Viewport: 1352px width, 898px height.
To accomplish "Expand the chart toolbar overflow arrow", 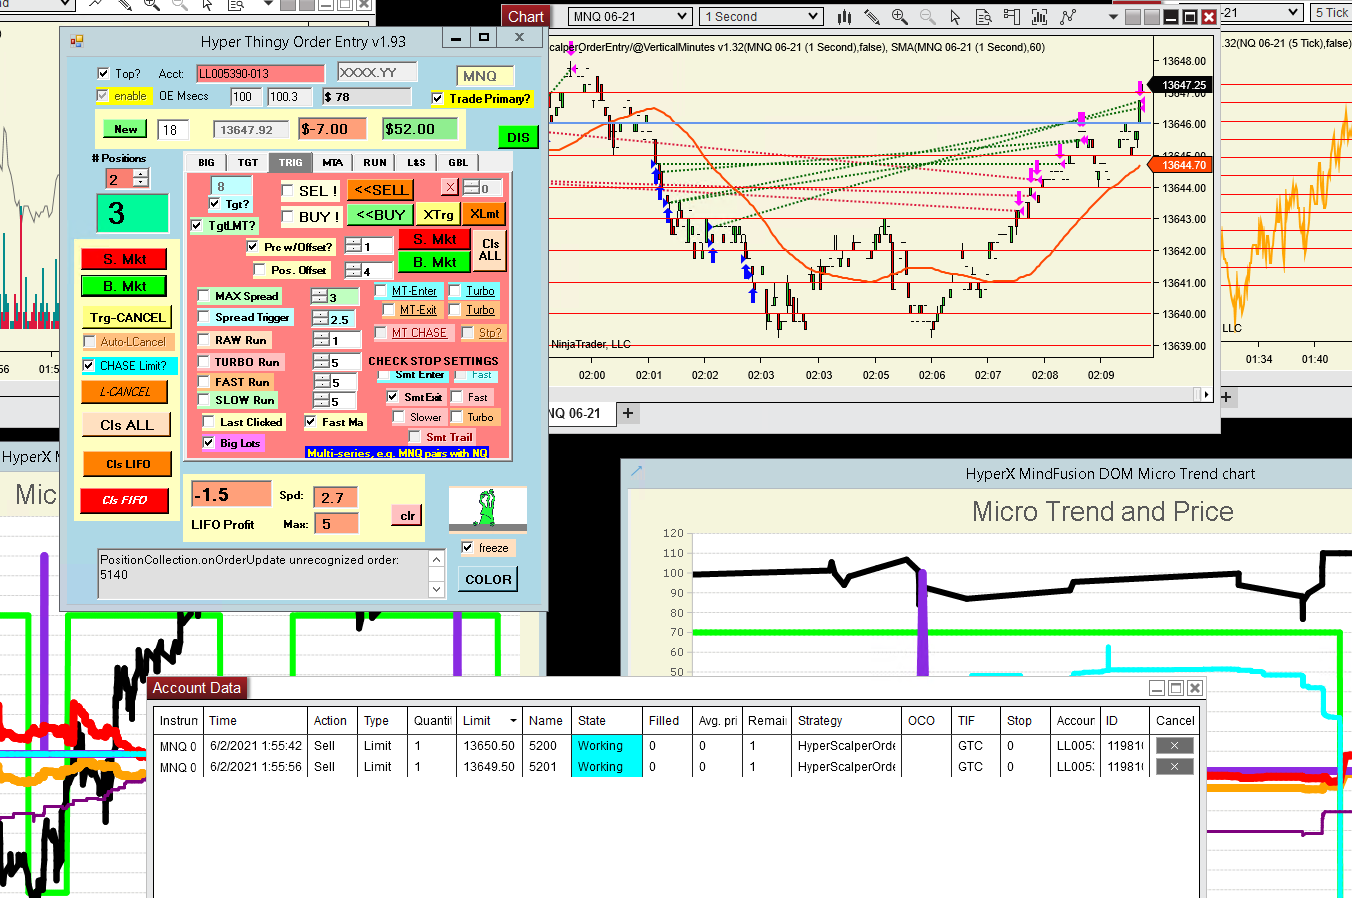I will (1114, 17).
